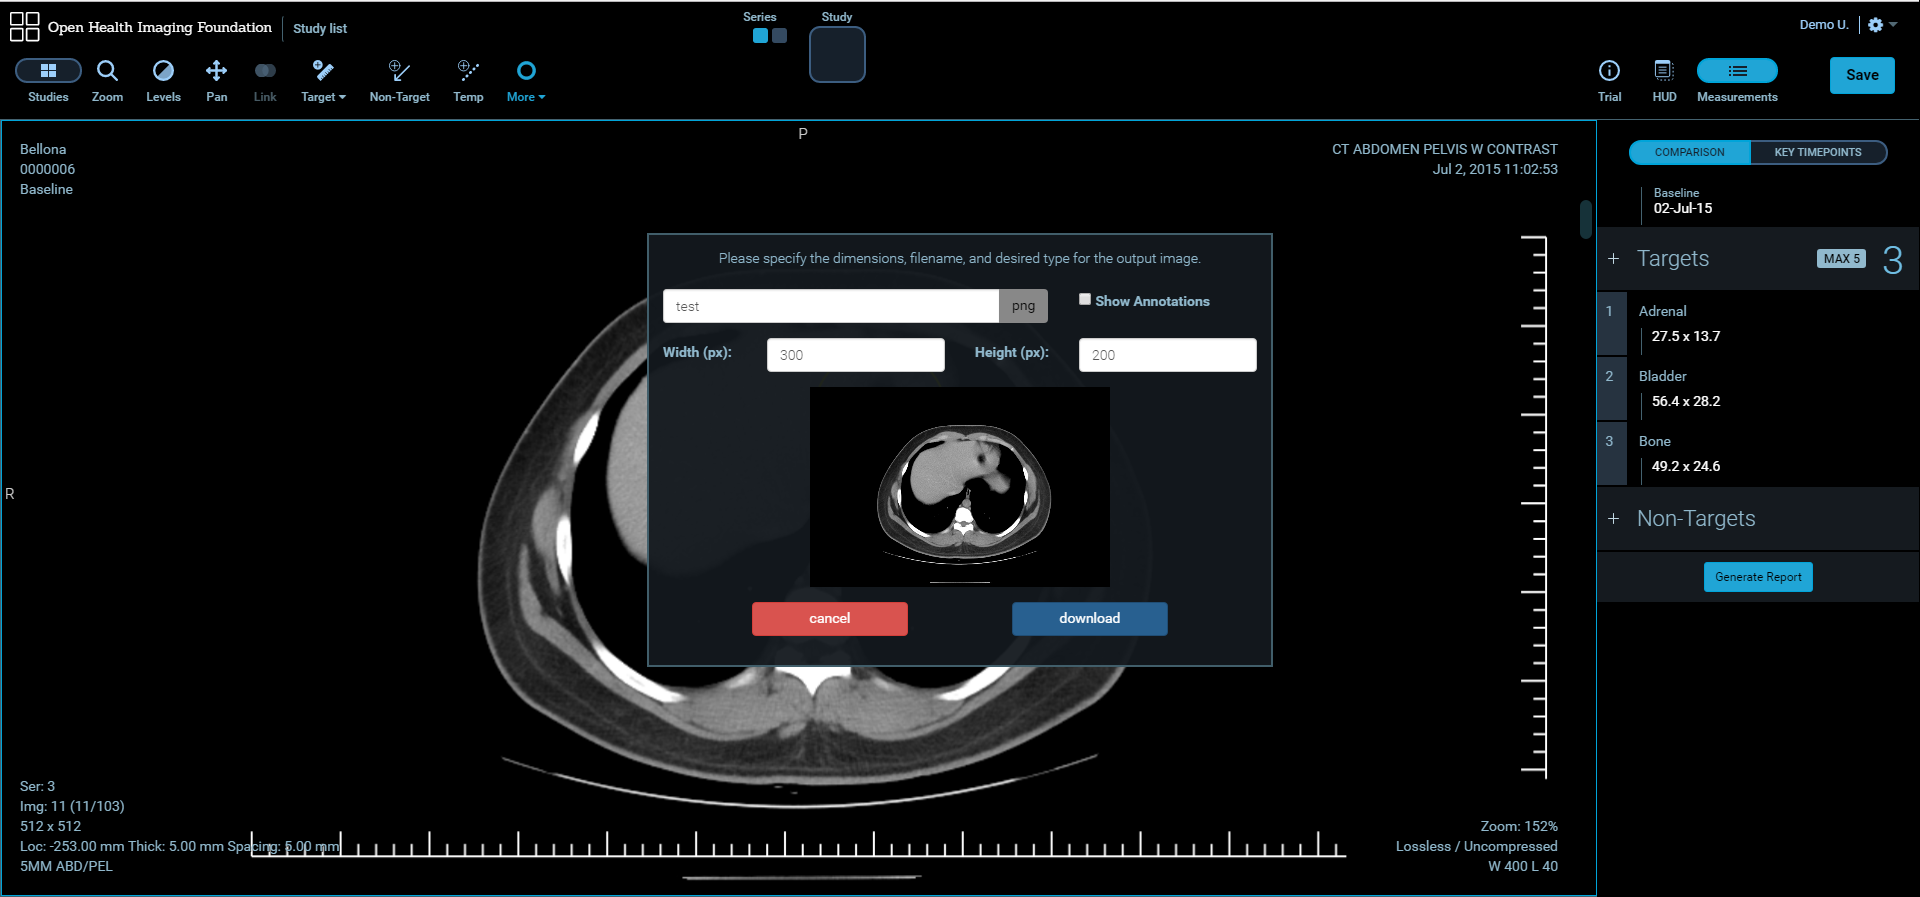Select the Levels contrast tool
This screenshot has height=897, width=1920.
(163, 71)
